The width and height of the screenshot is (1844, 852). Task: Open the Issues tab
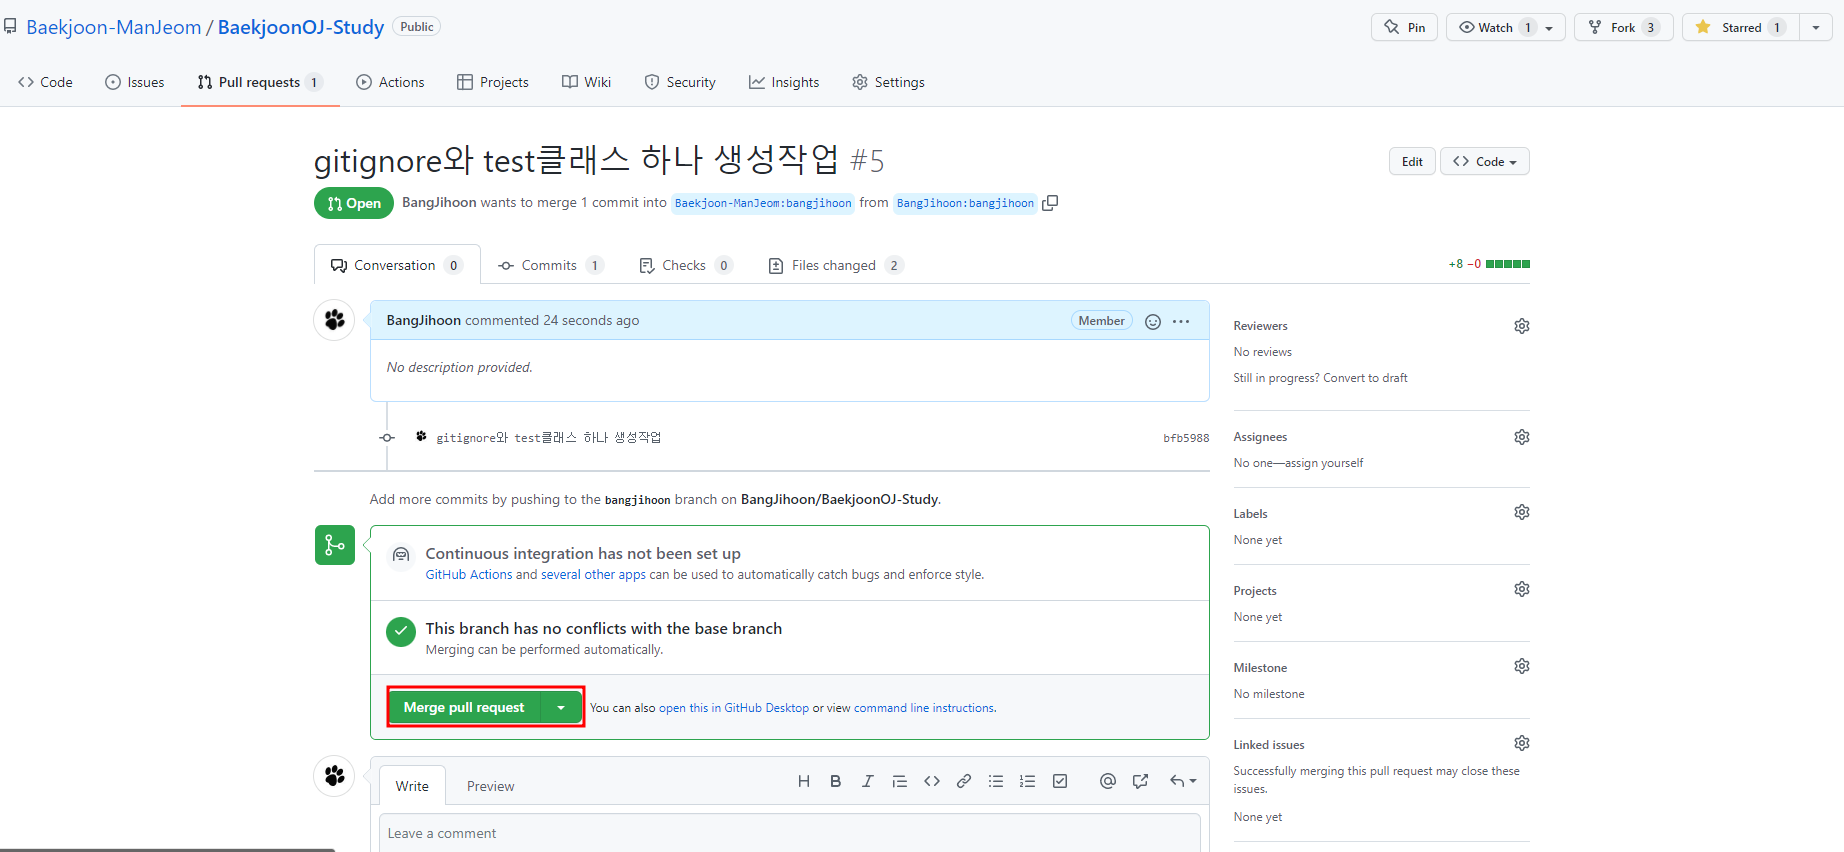click(x=134, y=82)
